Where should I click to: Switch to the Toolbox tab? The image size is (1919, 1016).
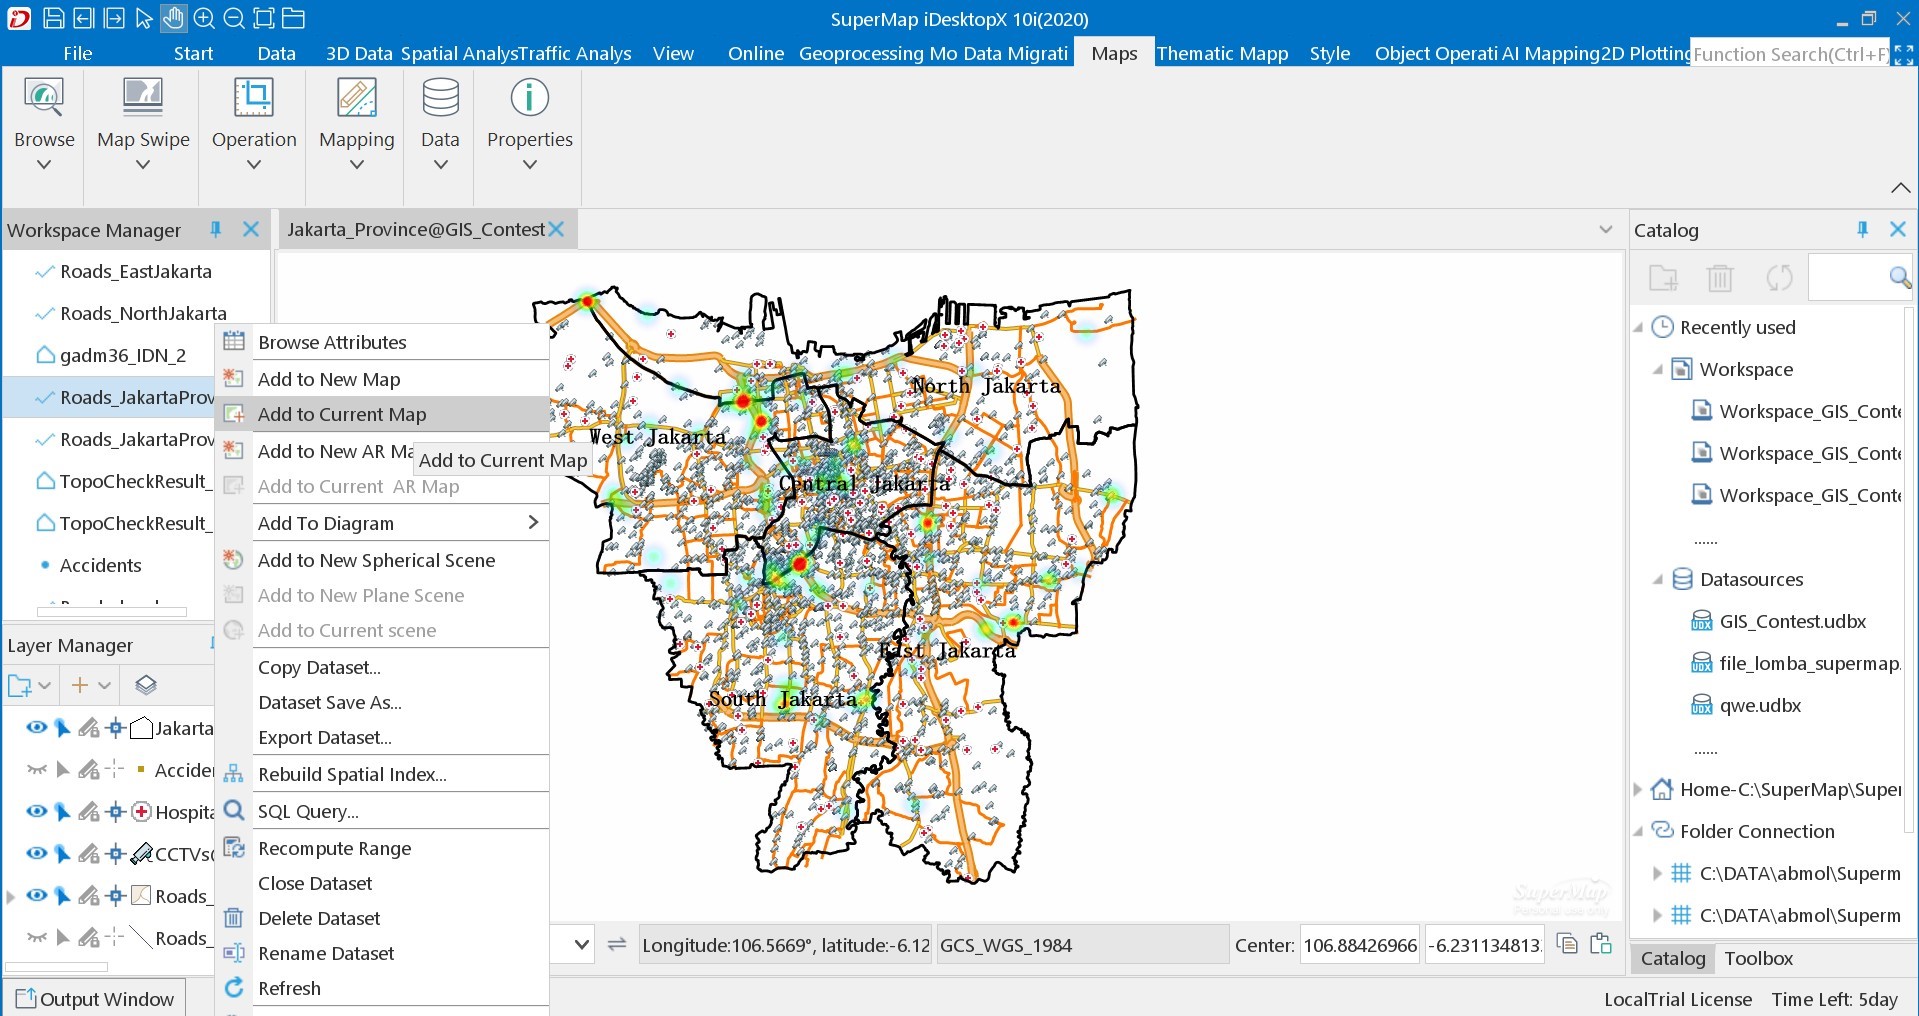coord(1758,958)
